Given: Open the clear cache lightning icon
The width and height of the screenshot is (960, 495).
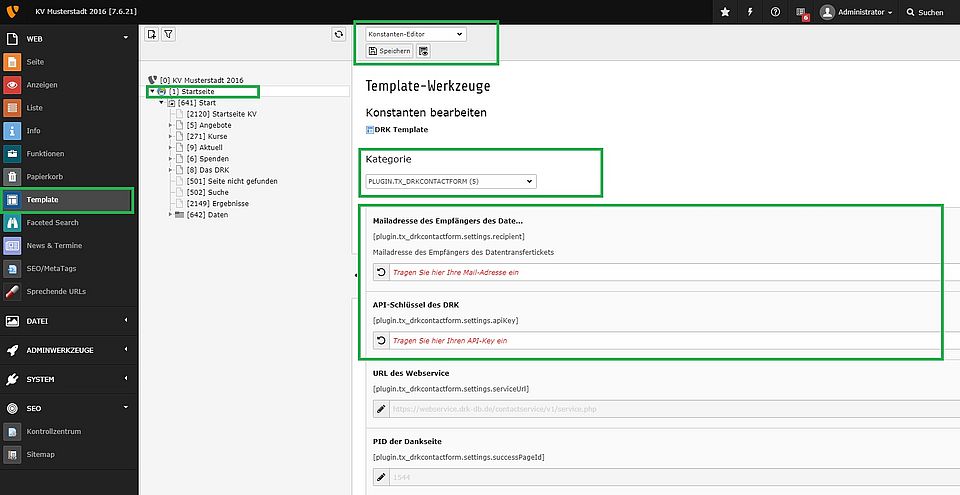Looking at the screenshot, I should [x=750, y=12].
